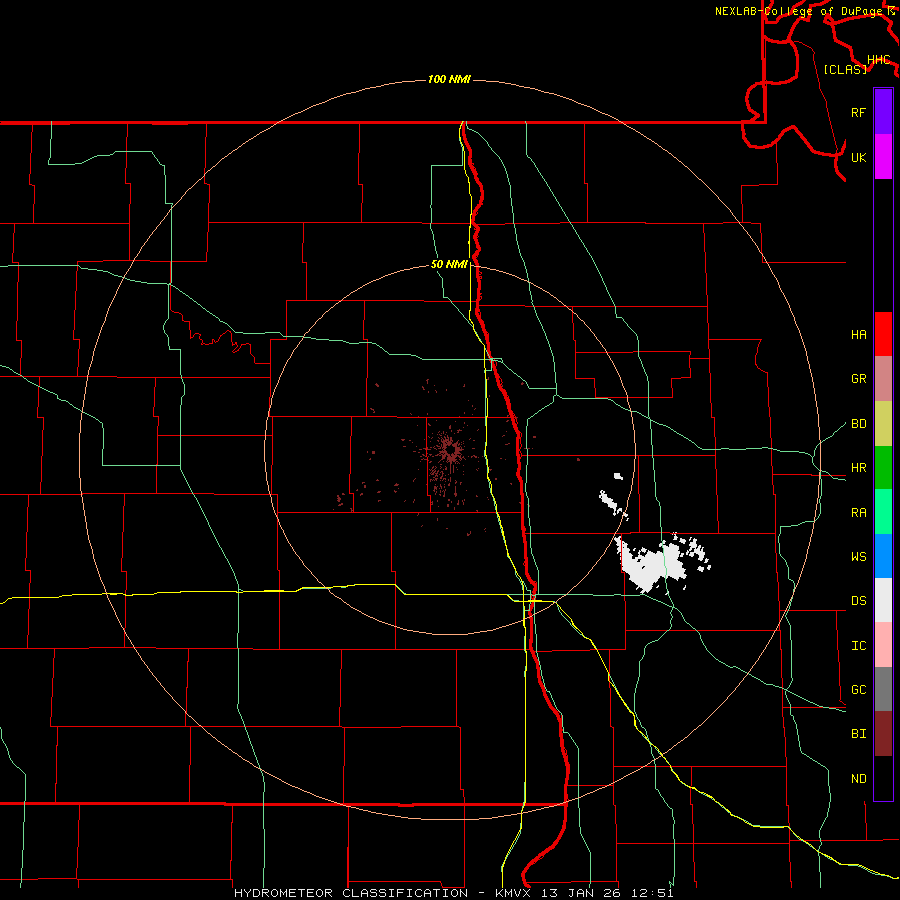Click the "IC" legend label
The image size is (900, 900).
858,645
